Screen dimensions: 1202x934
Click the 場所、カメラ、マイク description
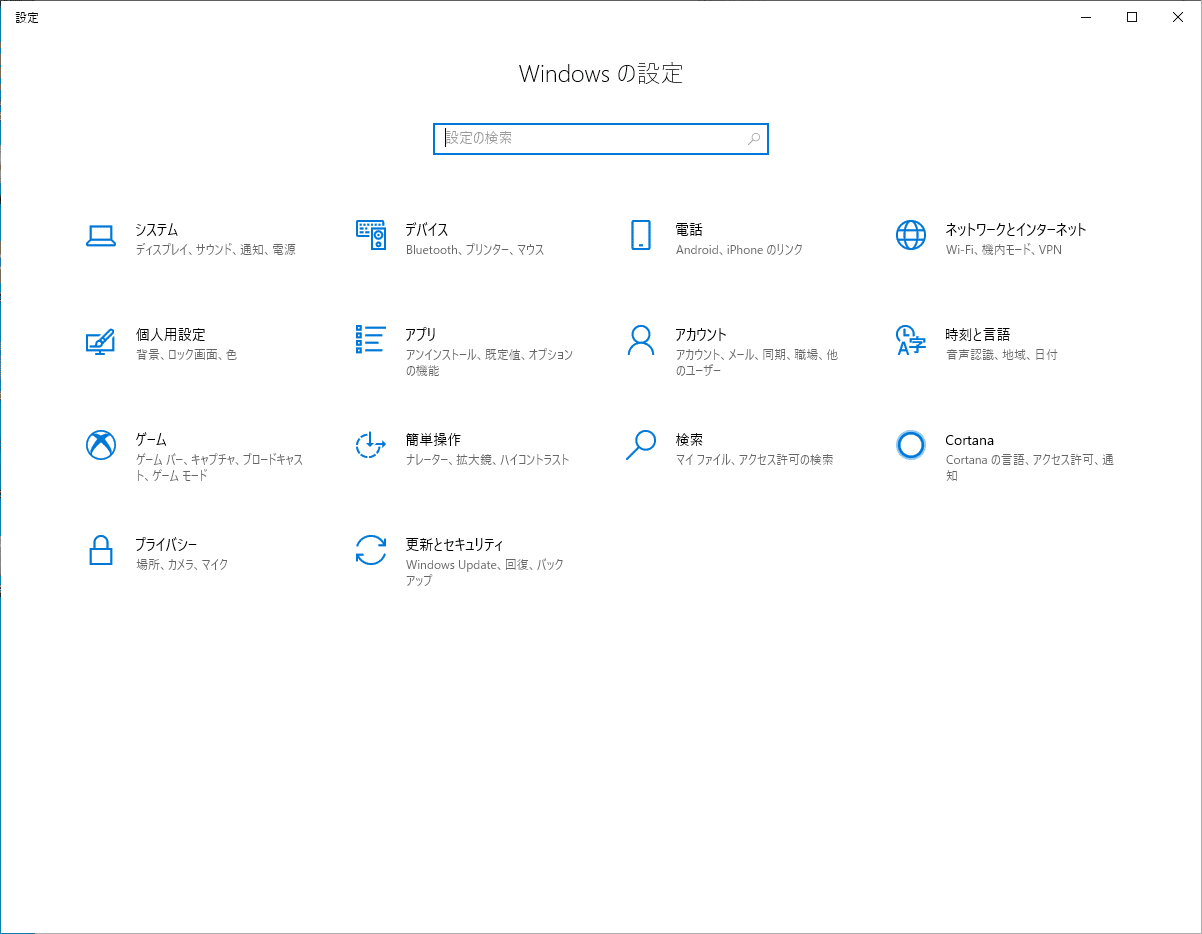click(x=182, y=565)
